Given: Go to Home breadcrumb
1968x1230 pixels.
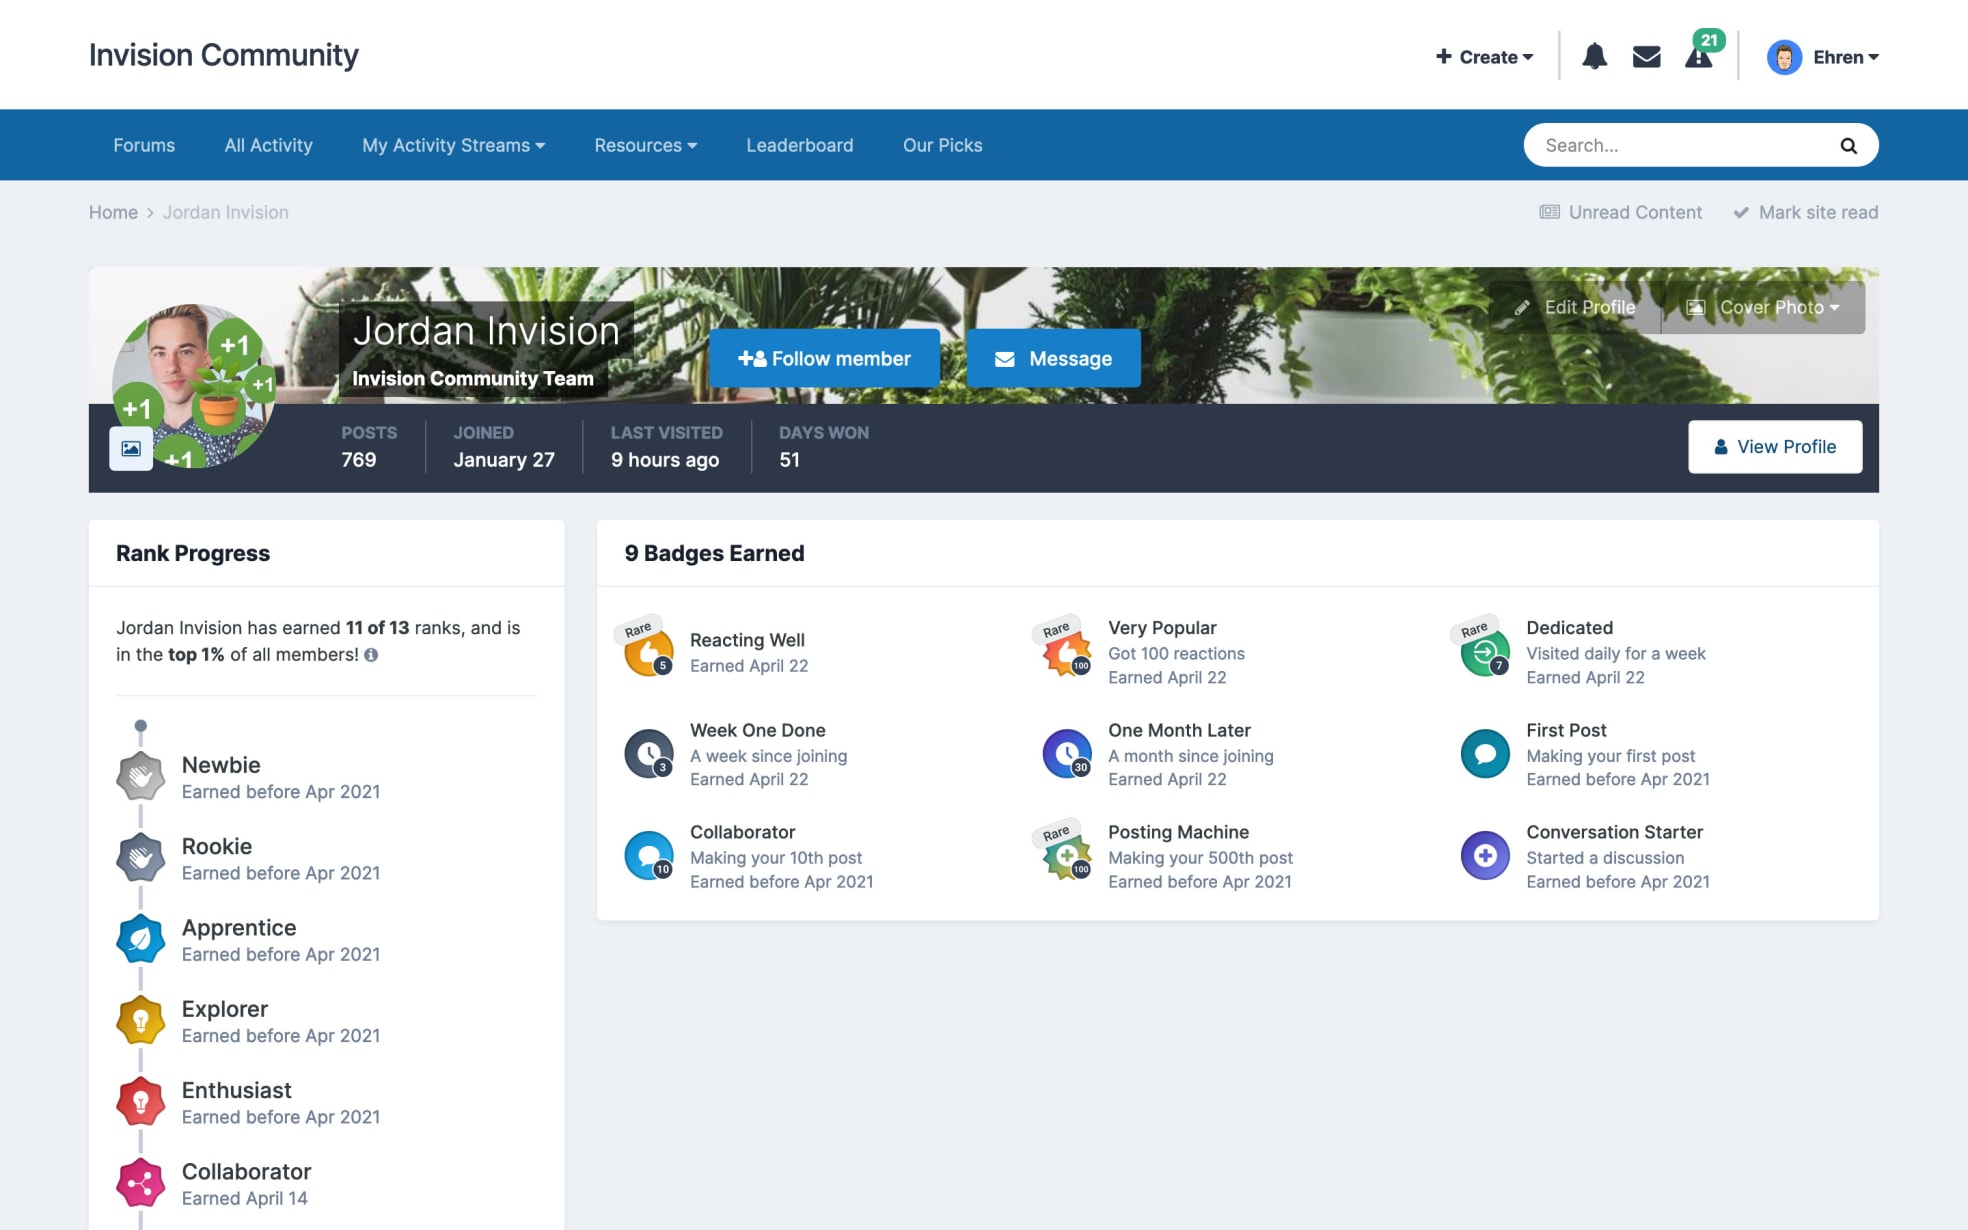Looking at the screenshot, I should click(x=113, y=212).
